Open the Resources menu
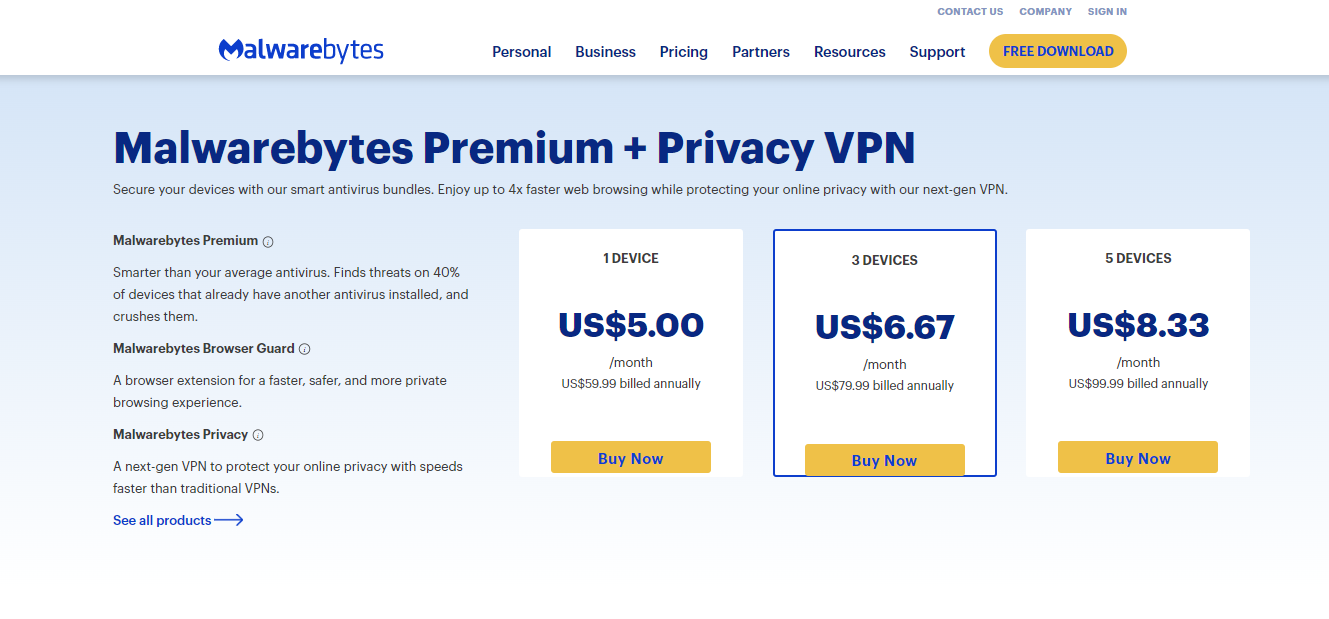 click(x=850, y=52)
